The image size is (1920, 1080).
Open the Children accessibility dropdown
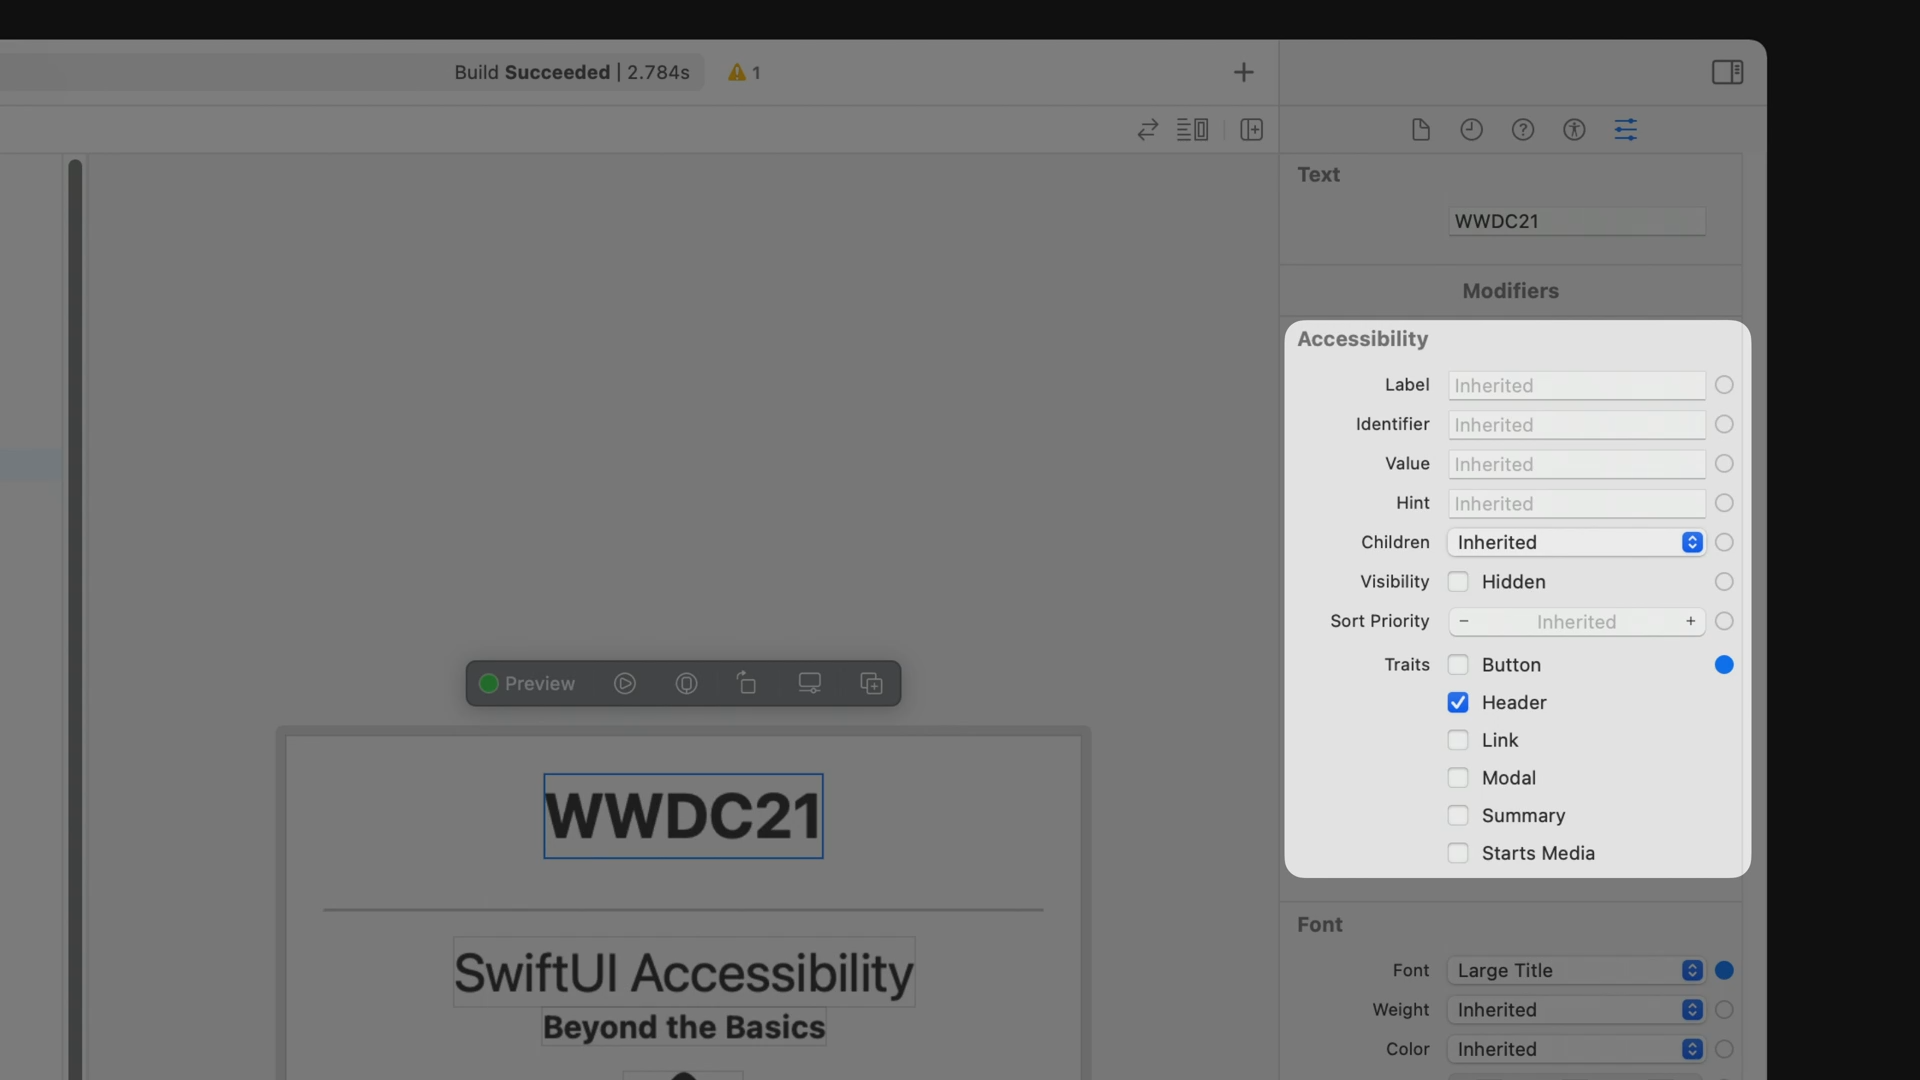(x=1577, y=542)
